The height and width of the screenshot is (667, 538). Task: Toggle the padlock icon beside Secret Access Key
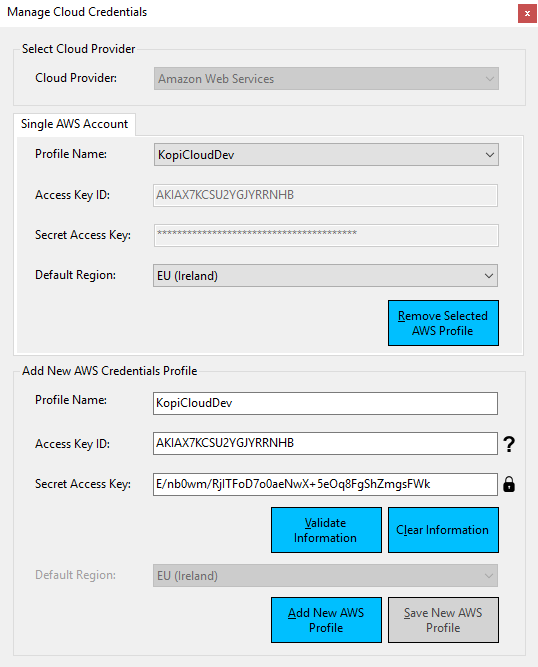click(509, 484)
